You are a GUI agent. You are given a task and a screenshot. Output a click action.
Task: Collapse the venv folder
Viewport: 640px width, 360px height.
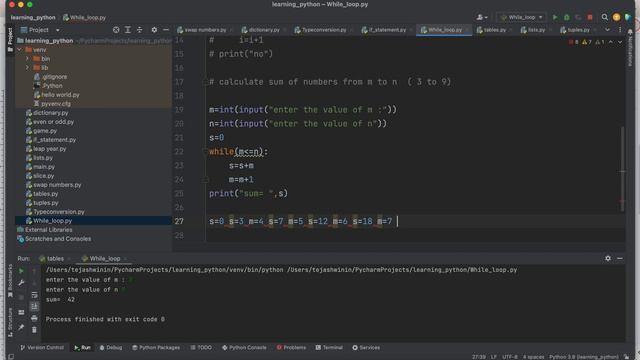20,50
